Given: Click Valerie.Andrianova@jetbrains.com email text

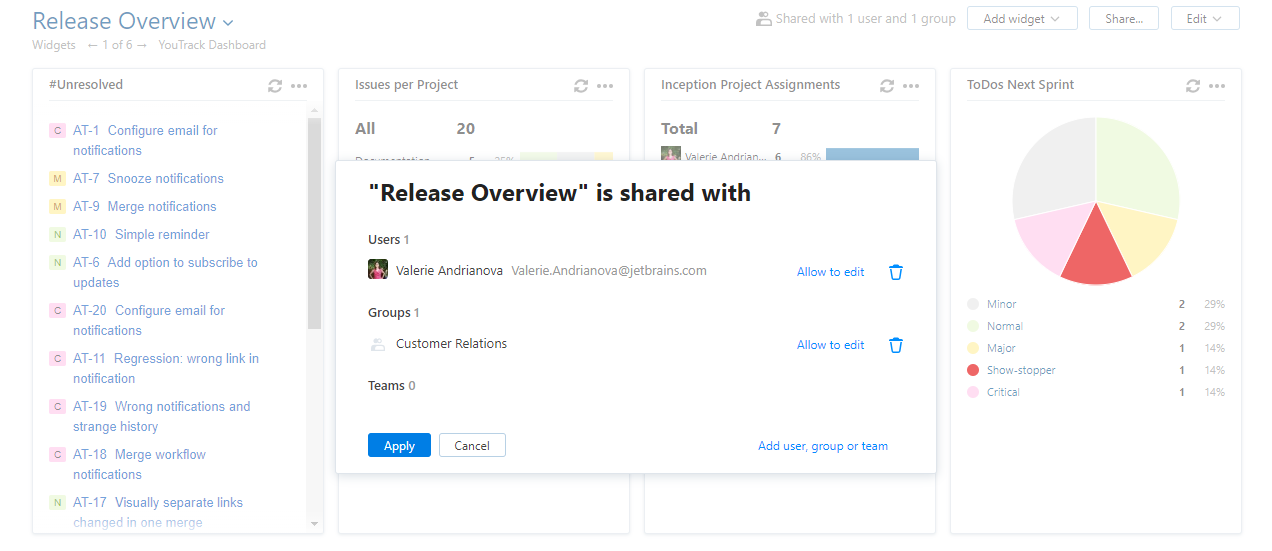Looking at the screenshot, I should [609, 271].
